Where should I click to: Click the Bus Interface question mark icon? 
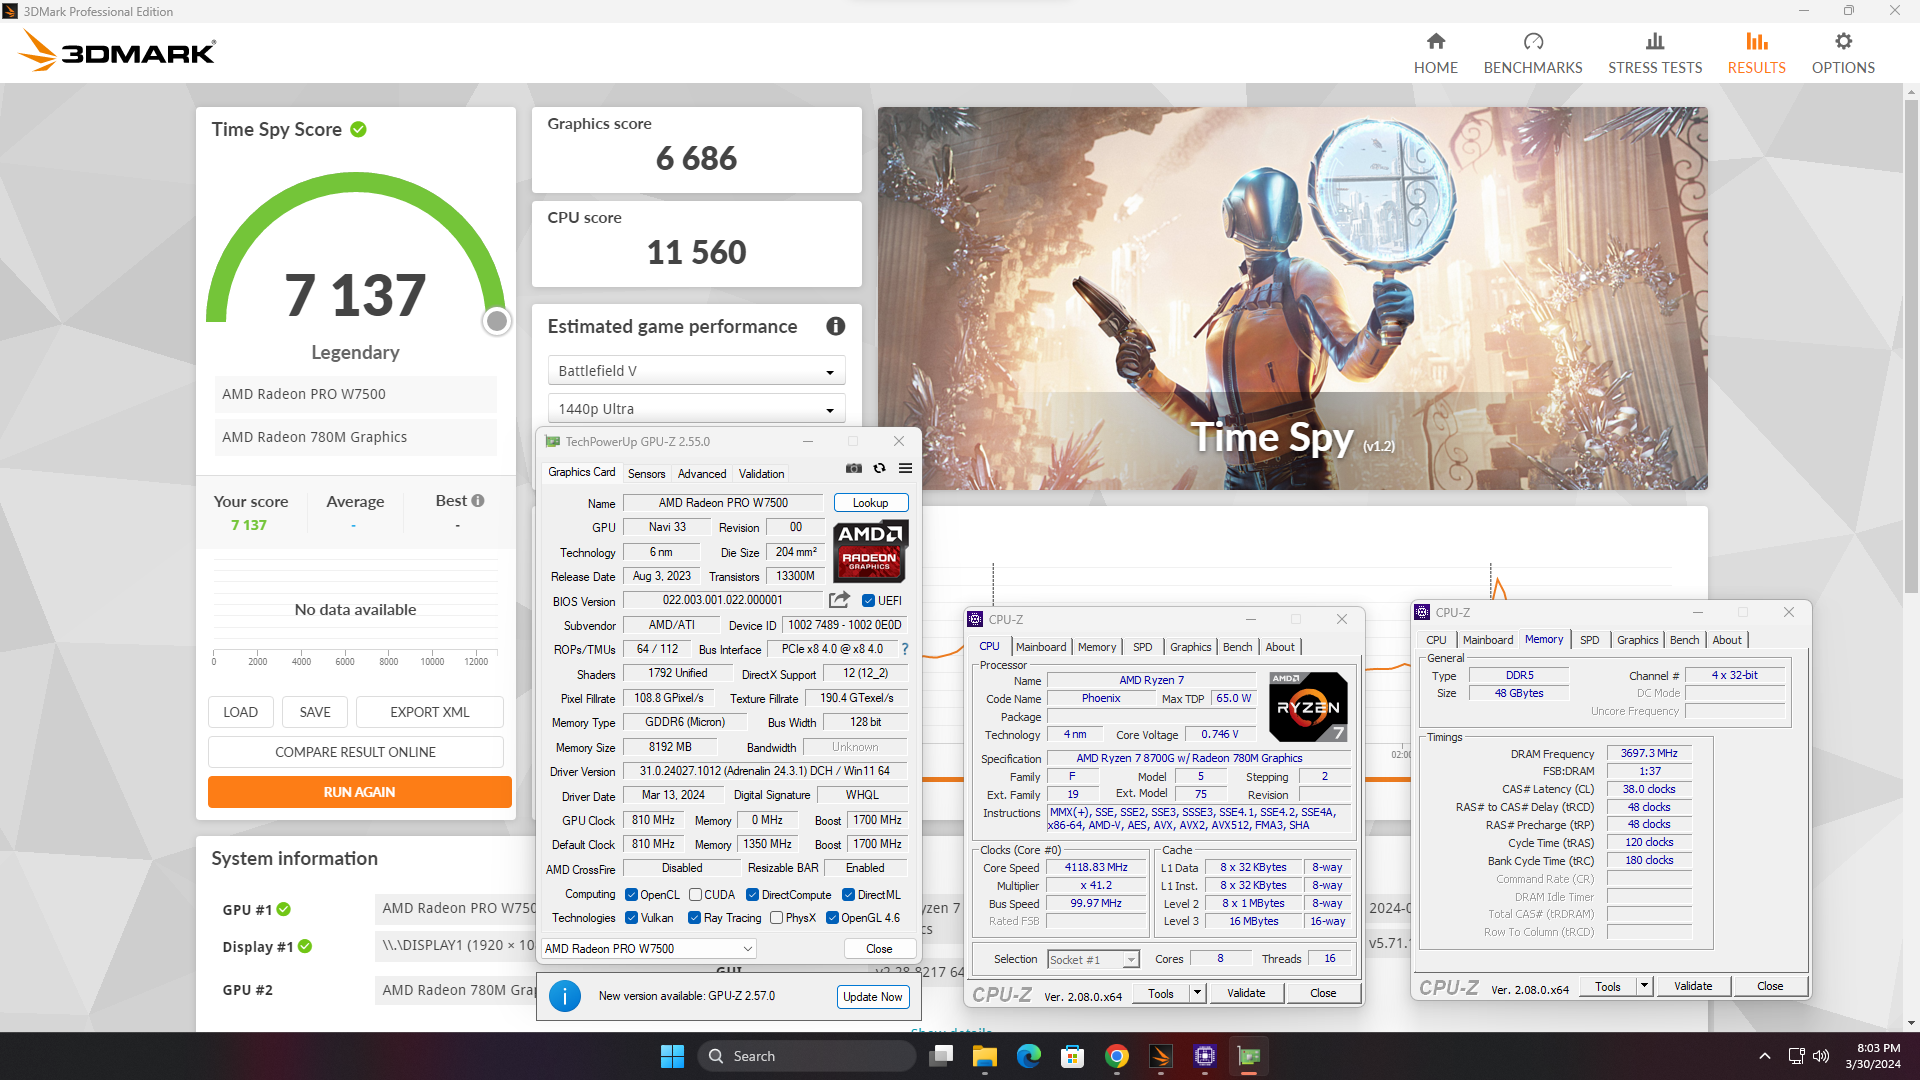click(x=905, y=649)
